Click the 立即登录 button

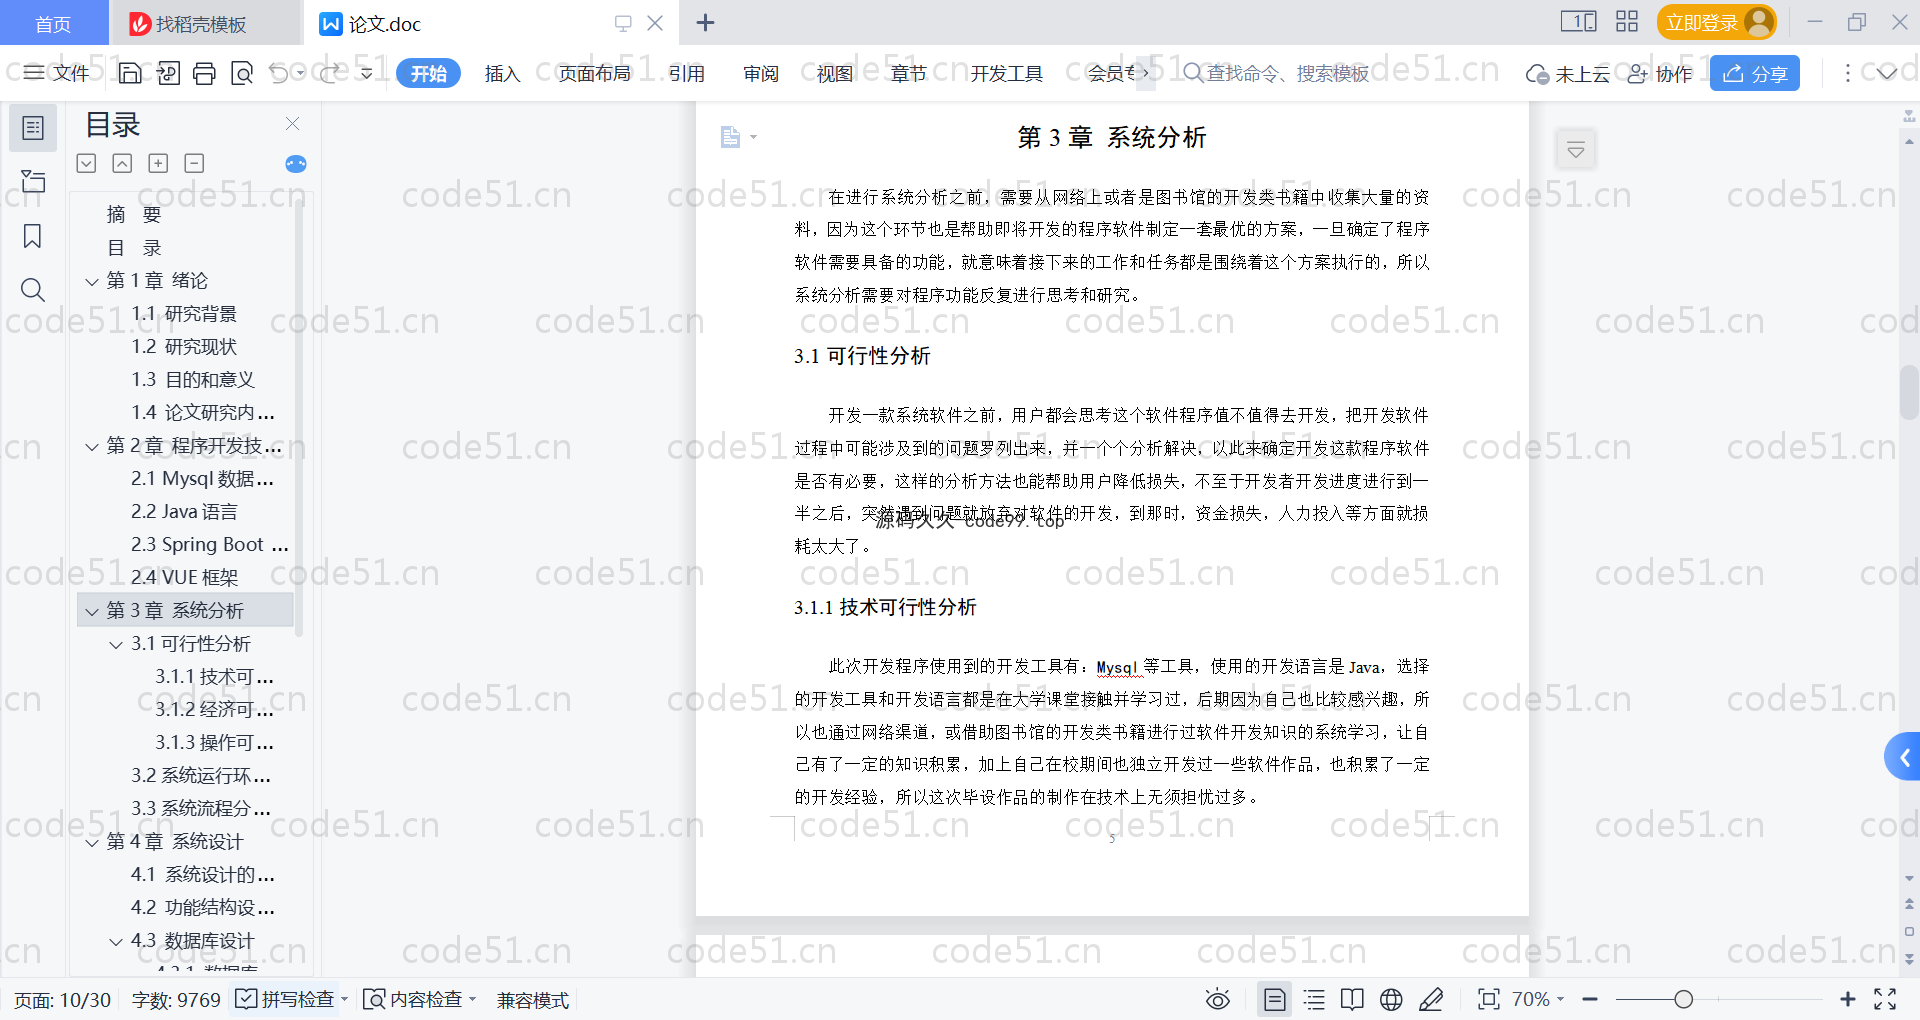point(1717,22)
